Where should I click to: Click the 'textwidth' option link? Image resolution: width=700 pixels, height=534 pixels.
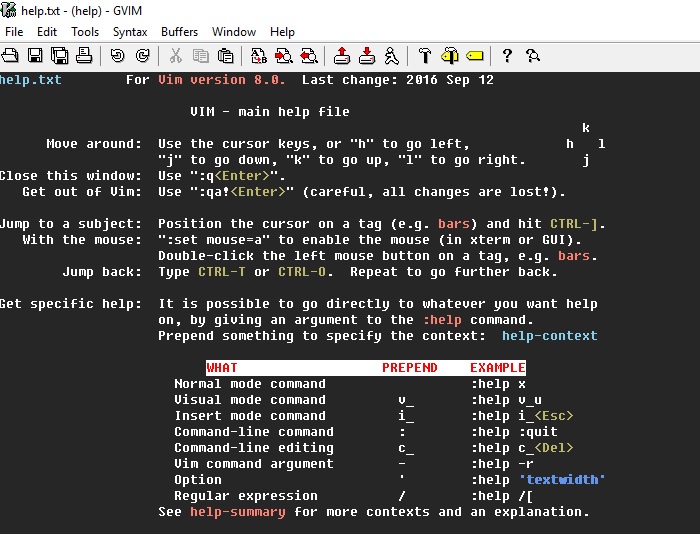pos(562,480)
